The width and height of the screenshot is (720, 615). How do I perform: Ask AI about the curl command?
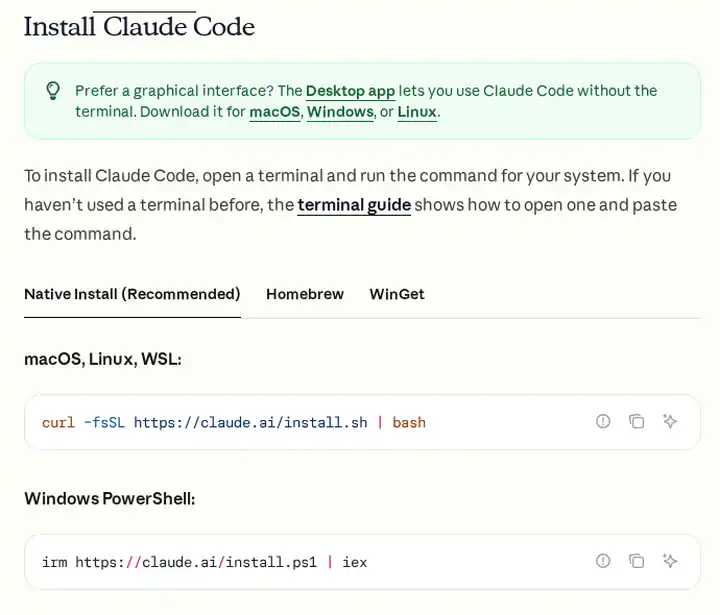pyautogui.click(x=670, y=421)
